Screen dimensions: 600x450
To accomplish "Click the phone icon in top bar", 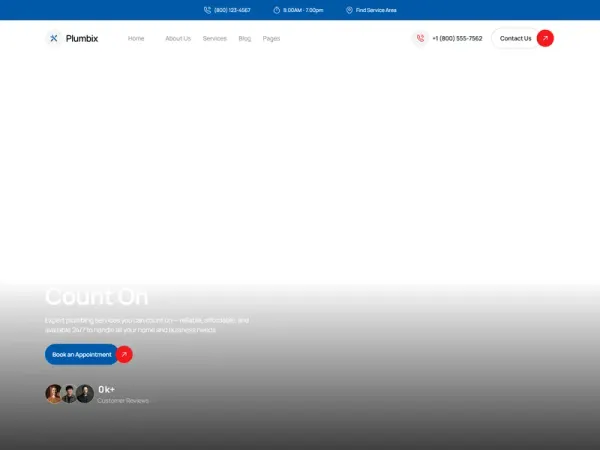I will pos(207,10).
